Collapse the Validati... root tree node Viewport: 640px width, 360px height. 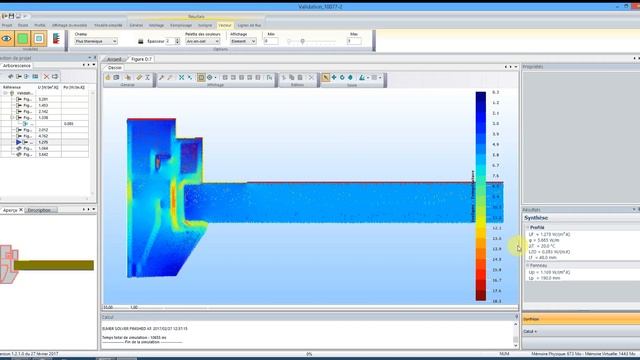pyautogui.click(x=5, y=93)
